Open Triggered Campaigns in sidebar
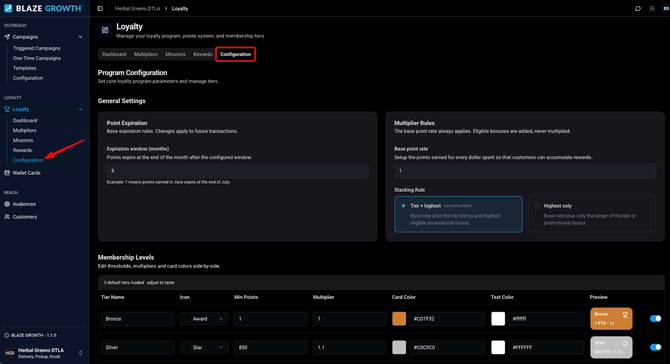 pos(36,48)
